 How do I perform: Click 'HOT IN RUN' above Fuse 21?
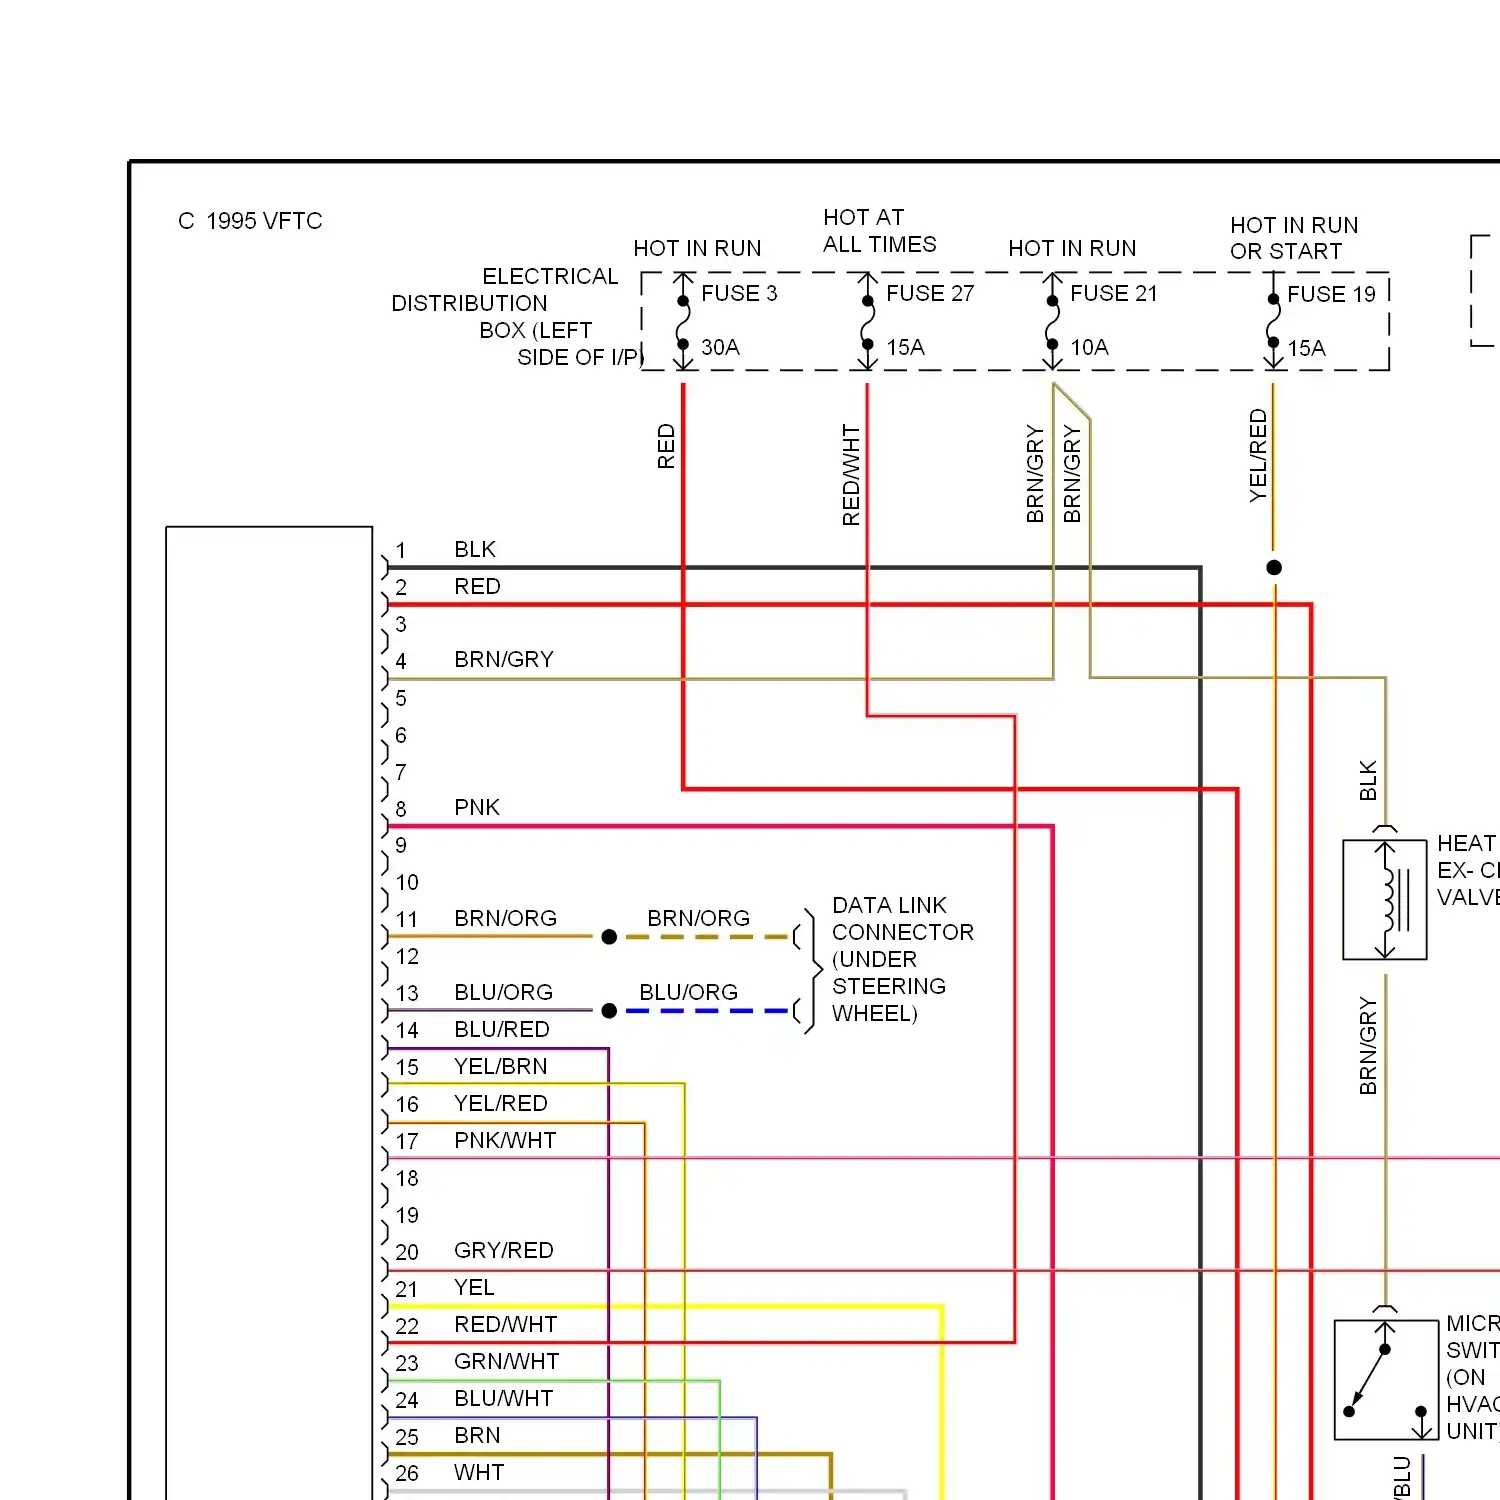1072,248
